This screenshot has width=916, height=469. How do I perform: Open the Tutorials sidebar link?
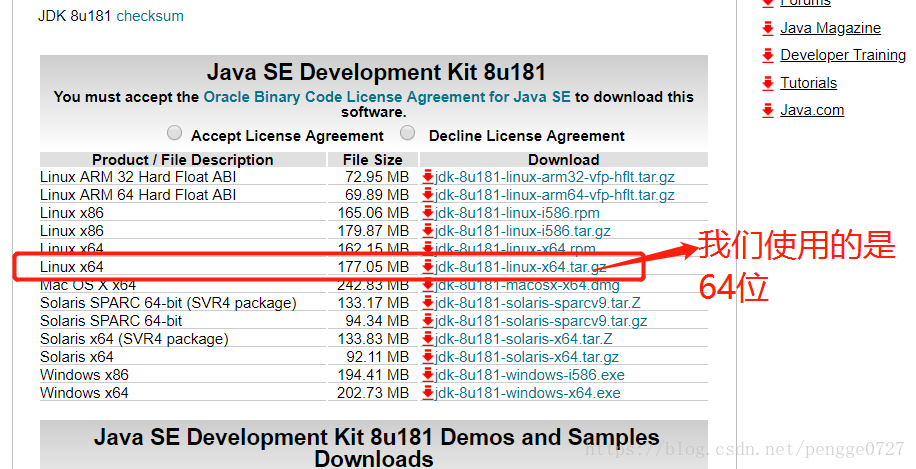pyautogui.click(x=809, y=83)
